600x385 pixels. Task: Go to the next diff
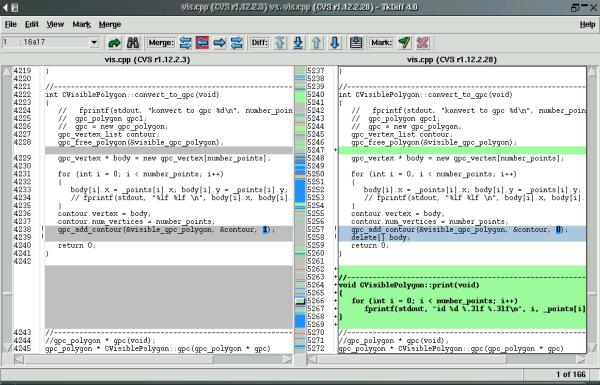tap(334, 42)
